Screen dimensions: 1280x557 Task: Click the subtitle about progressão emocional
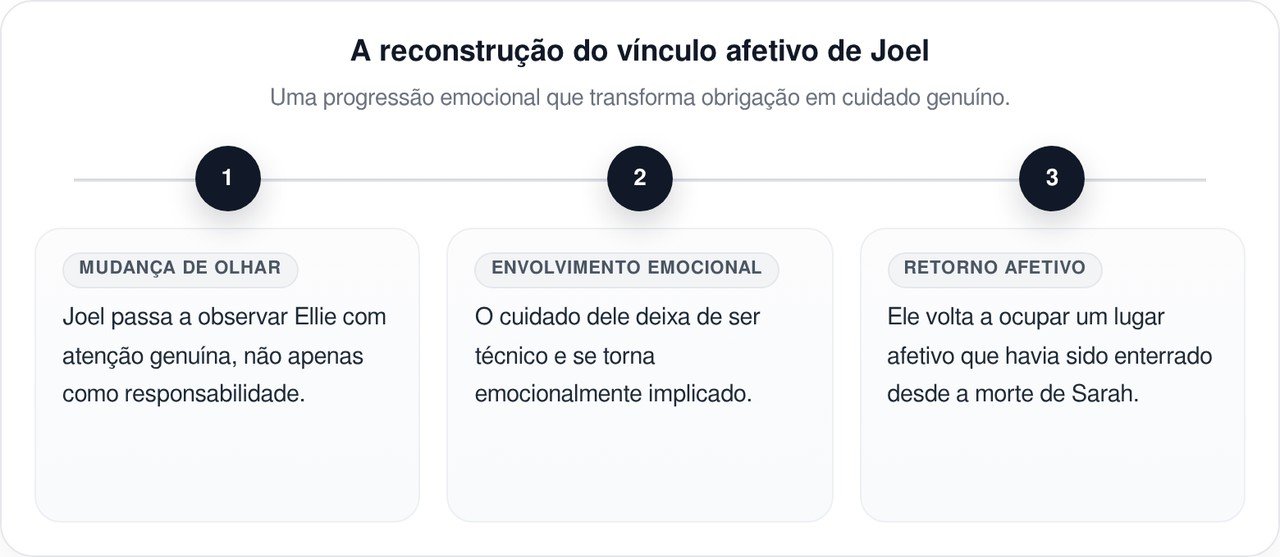tap(640, 99)
